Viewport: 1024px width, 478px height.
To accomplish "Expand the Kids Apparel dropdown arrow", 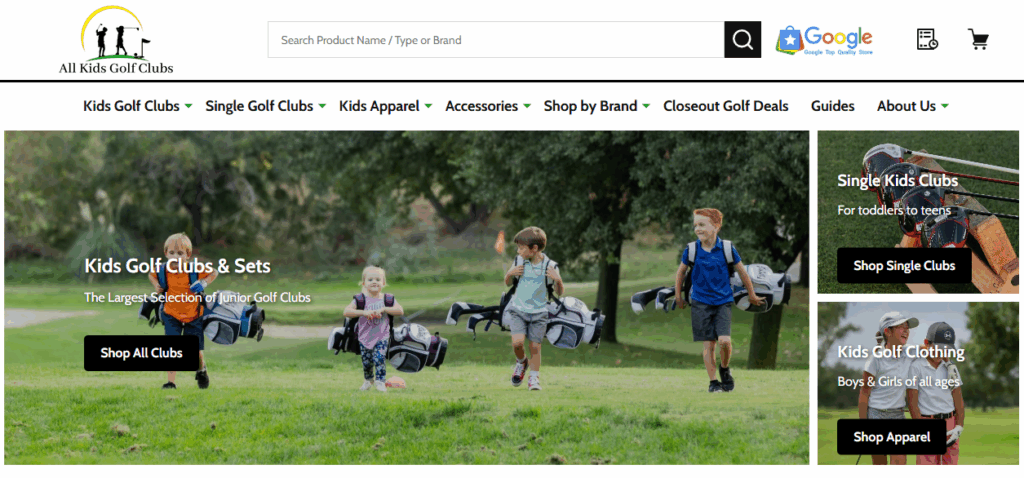I will click(428, 106).
